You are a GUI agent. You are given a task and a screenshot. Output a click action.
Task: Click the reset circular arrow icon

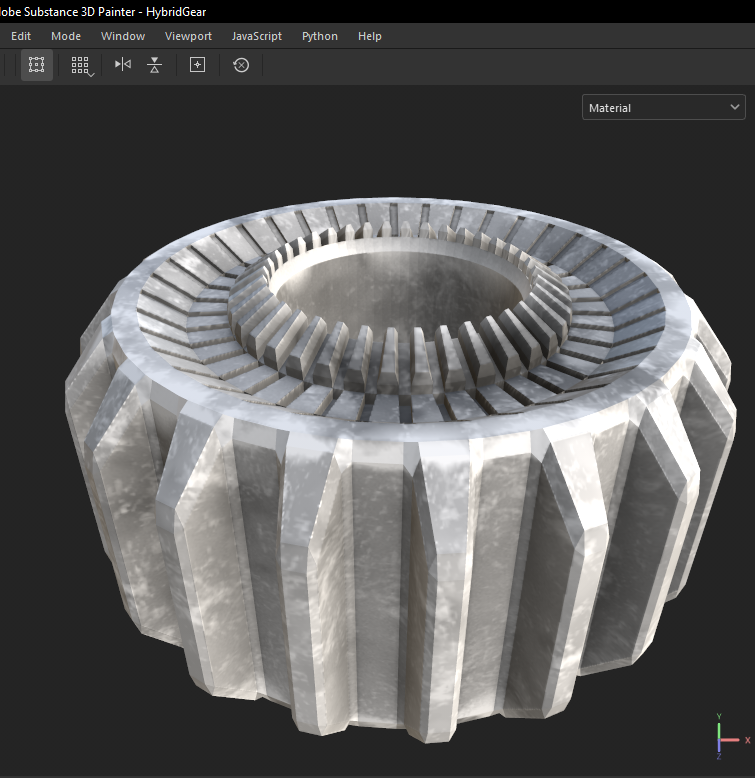(241, 65)
